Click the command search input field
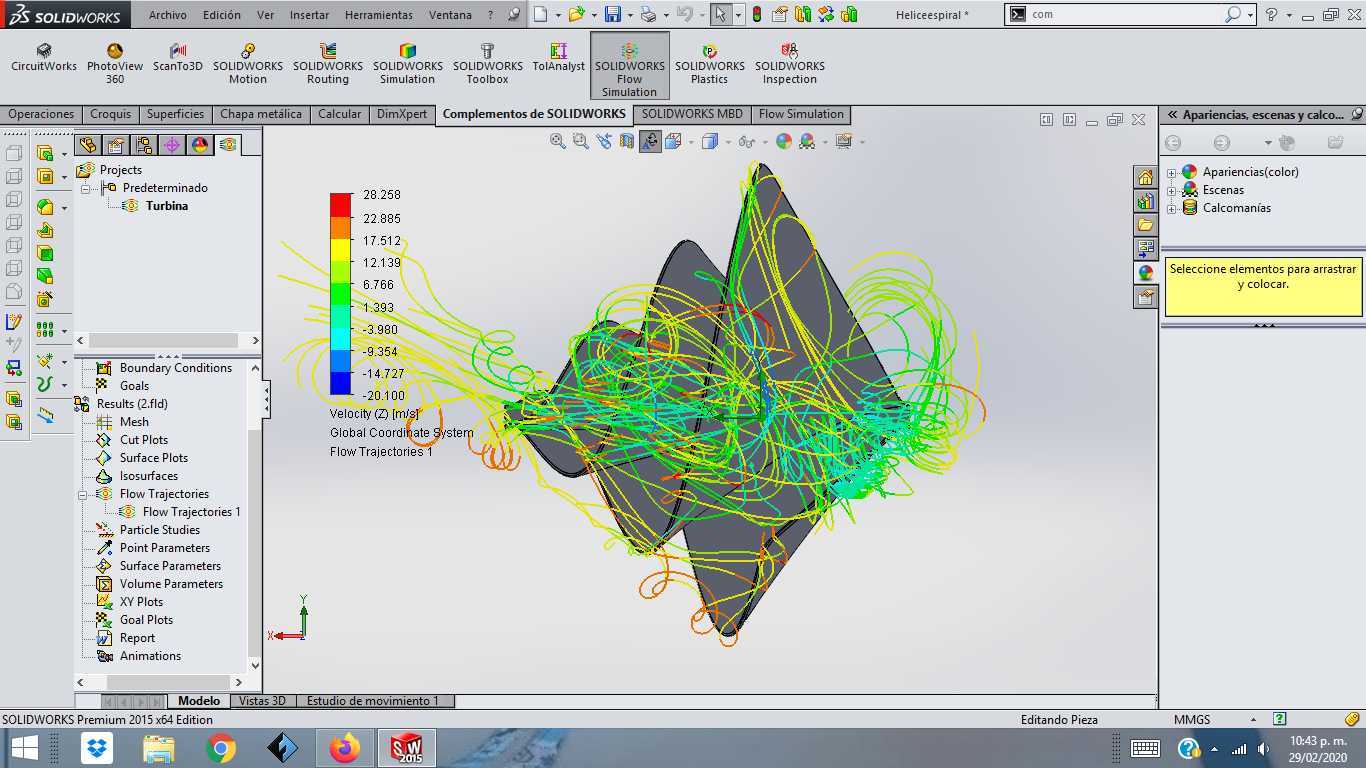The image size is (1366, 768). click(x=1126, y=15)
